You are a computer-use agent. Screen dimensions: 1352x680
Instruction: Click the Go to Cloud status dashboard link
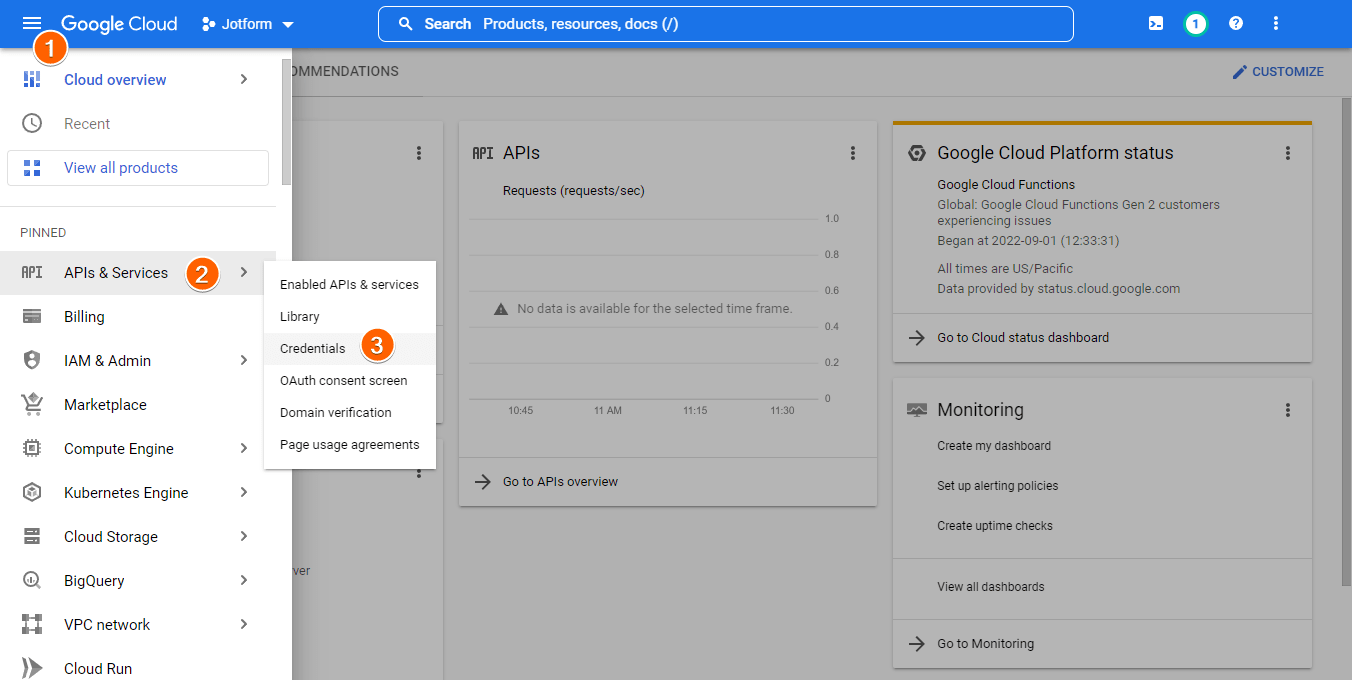[1022, 338]
